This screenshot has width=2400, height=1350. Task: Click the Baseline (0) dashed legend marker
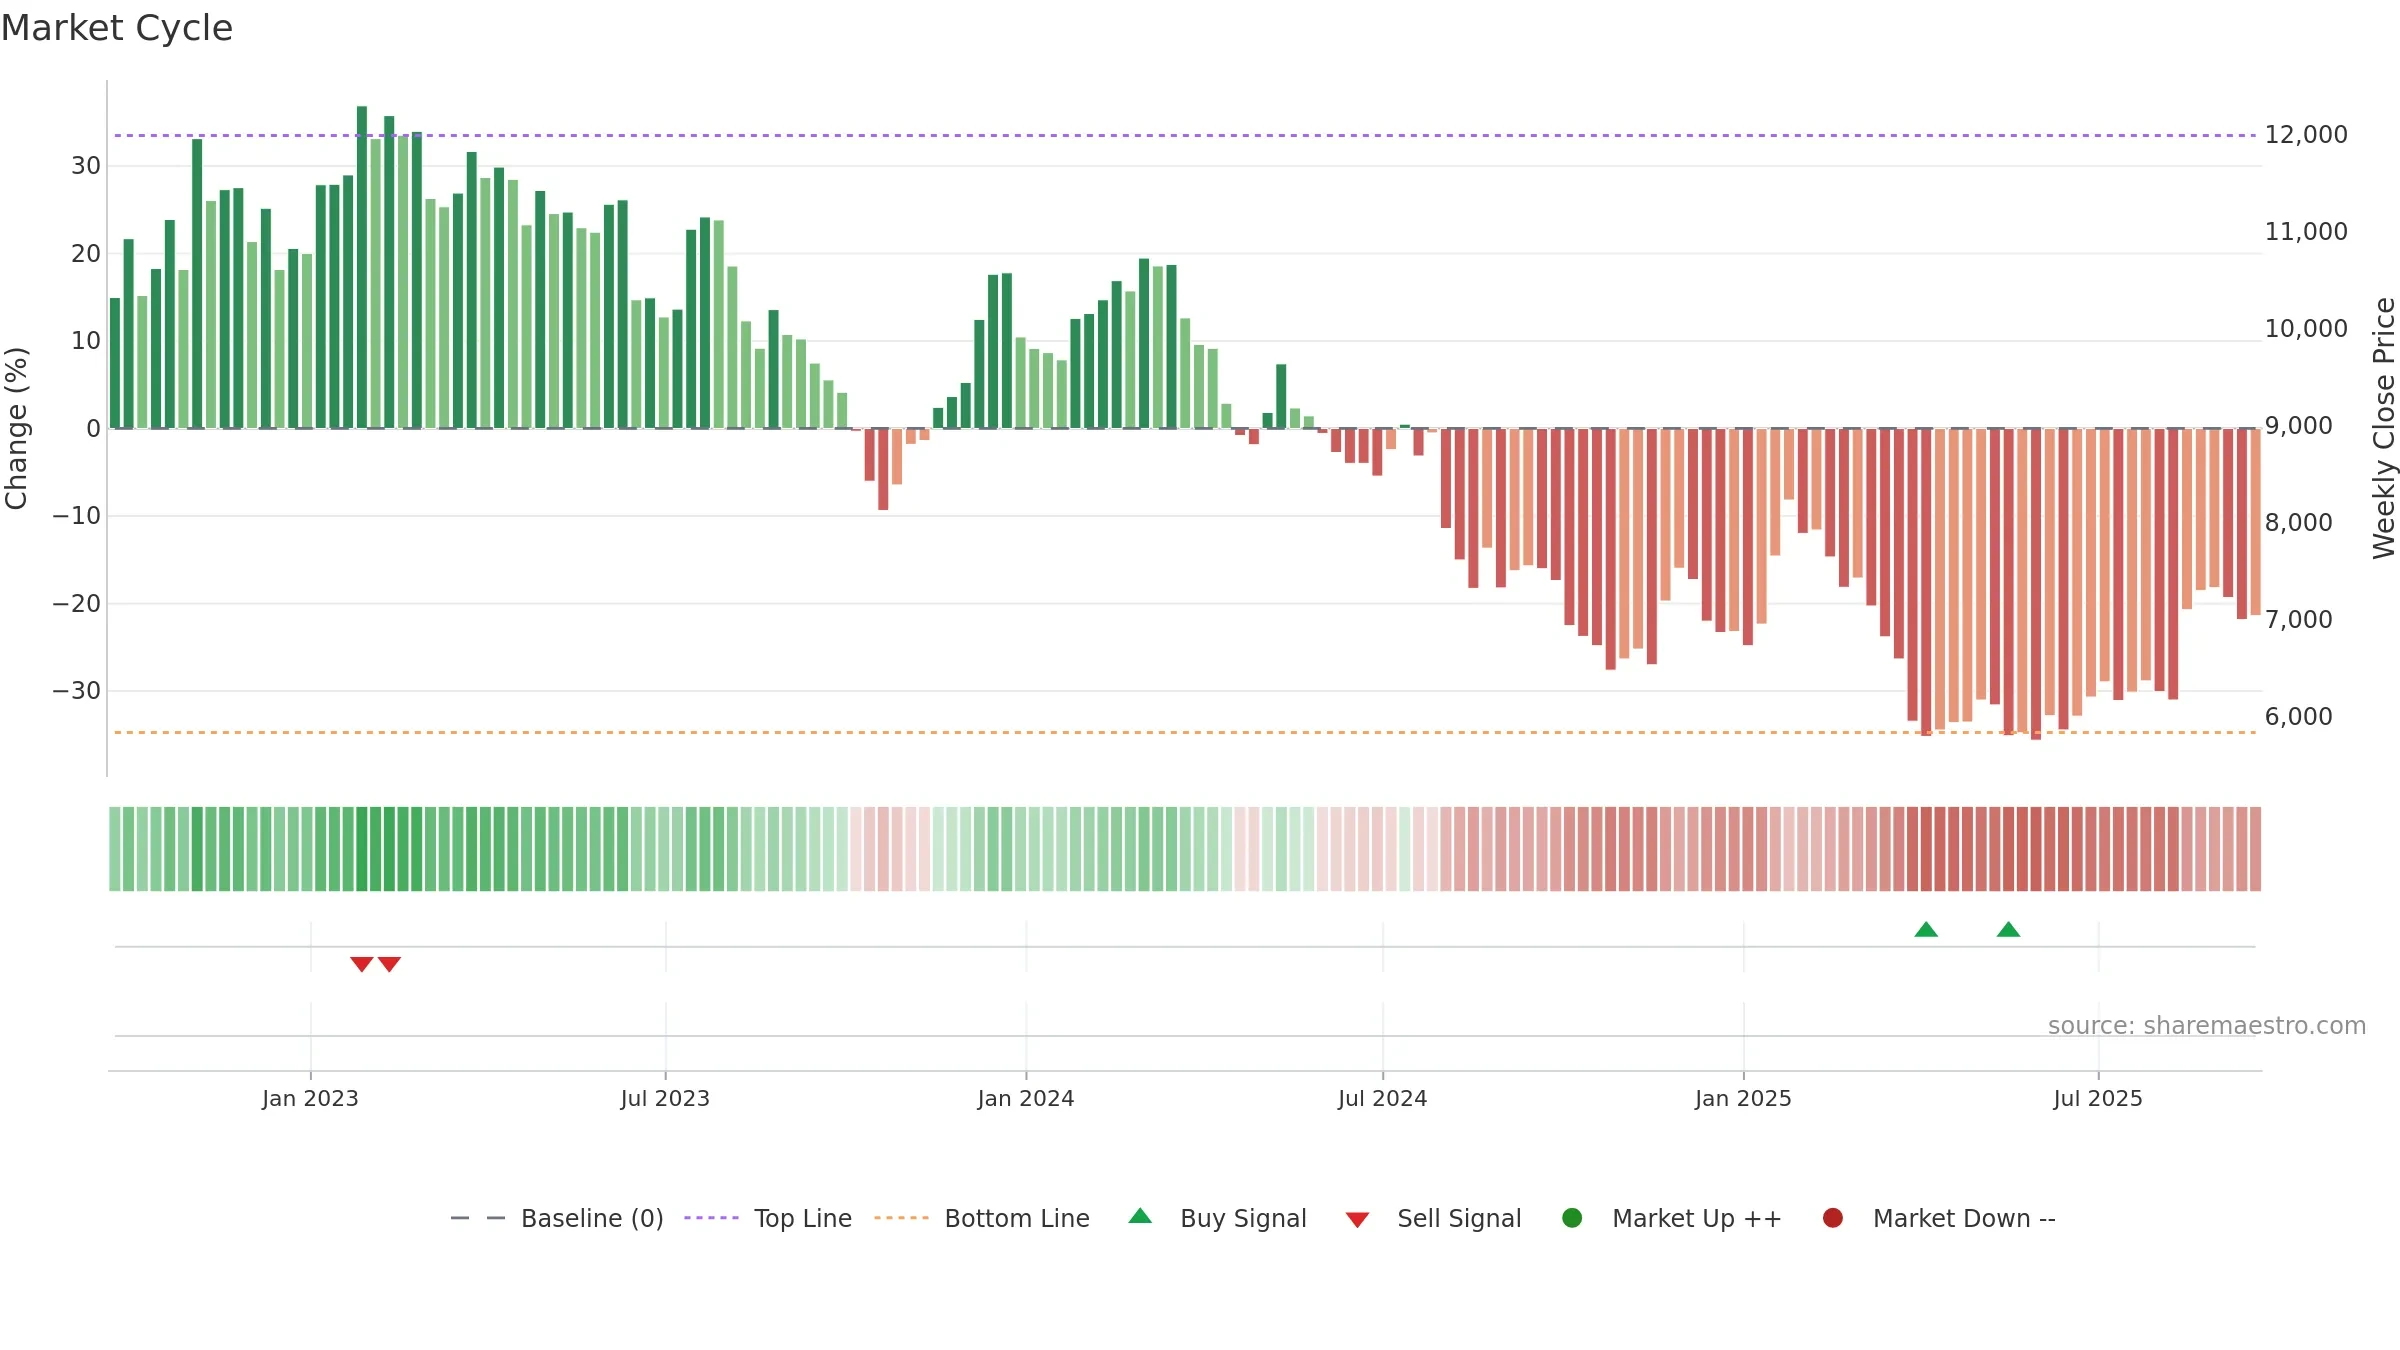coord(478,1218)
